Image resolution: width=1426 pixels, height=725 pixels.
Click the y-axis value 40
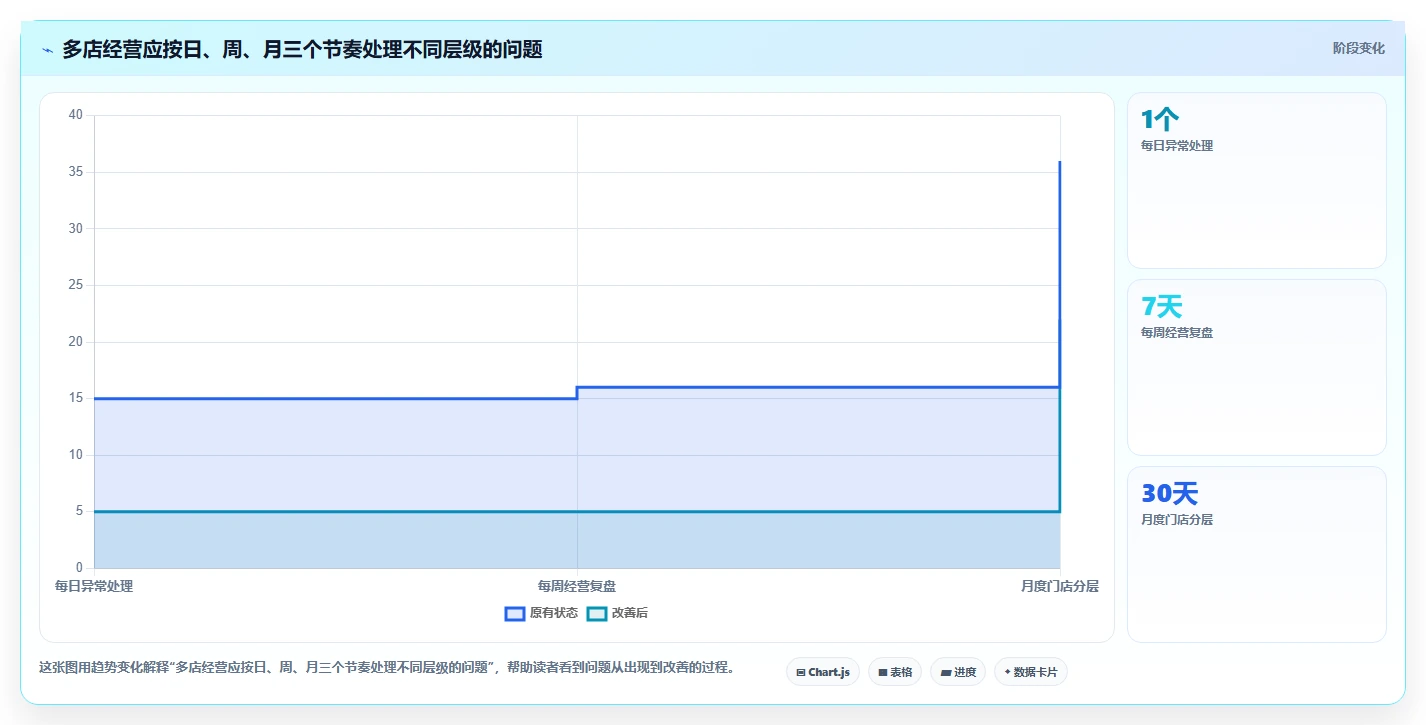click(x=76, y=115)
